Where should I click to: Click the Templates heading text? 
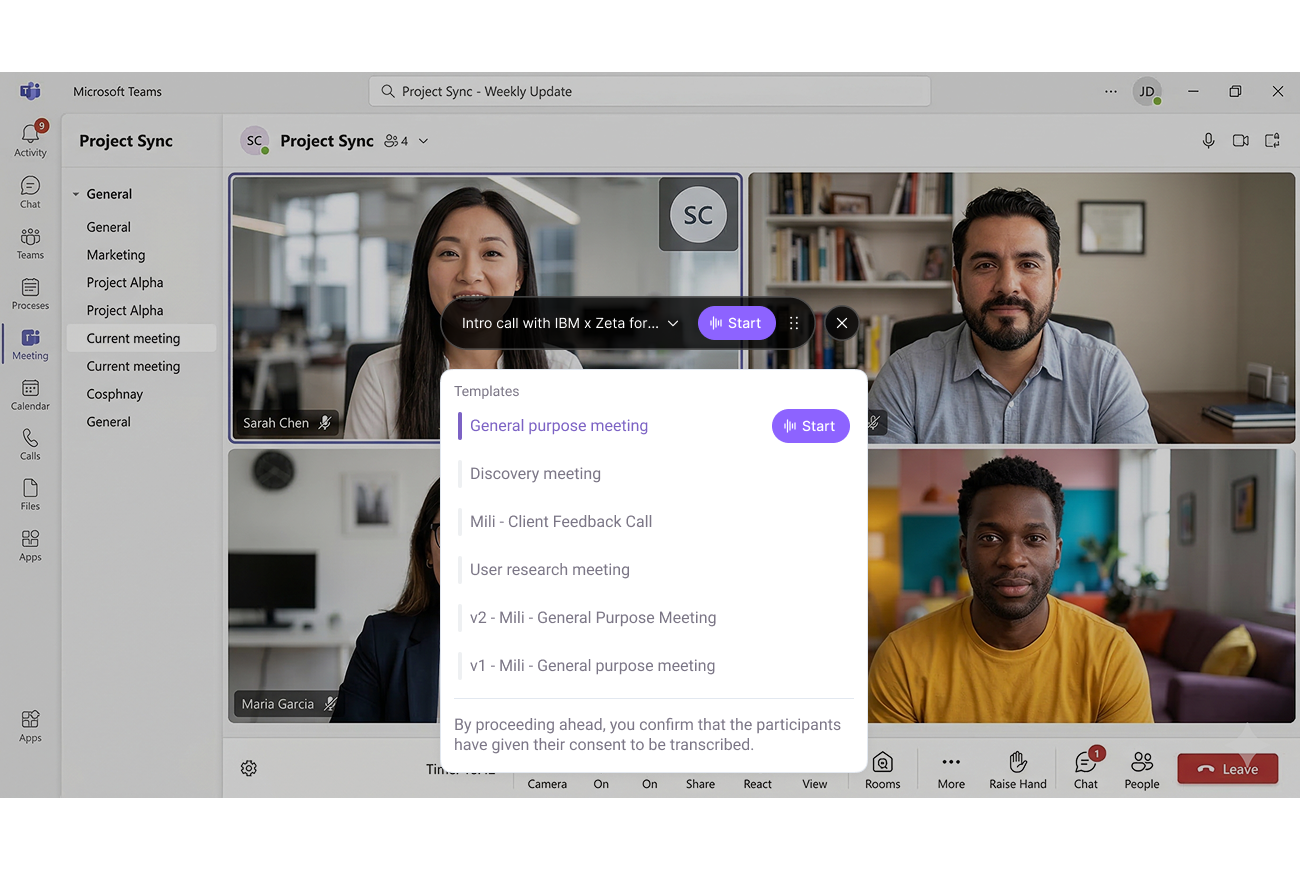click(x=487, y=391)
